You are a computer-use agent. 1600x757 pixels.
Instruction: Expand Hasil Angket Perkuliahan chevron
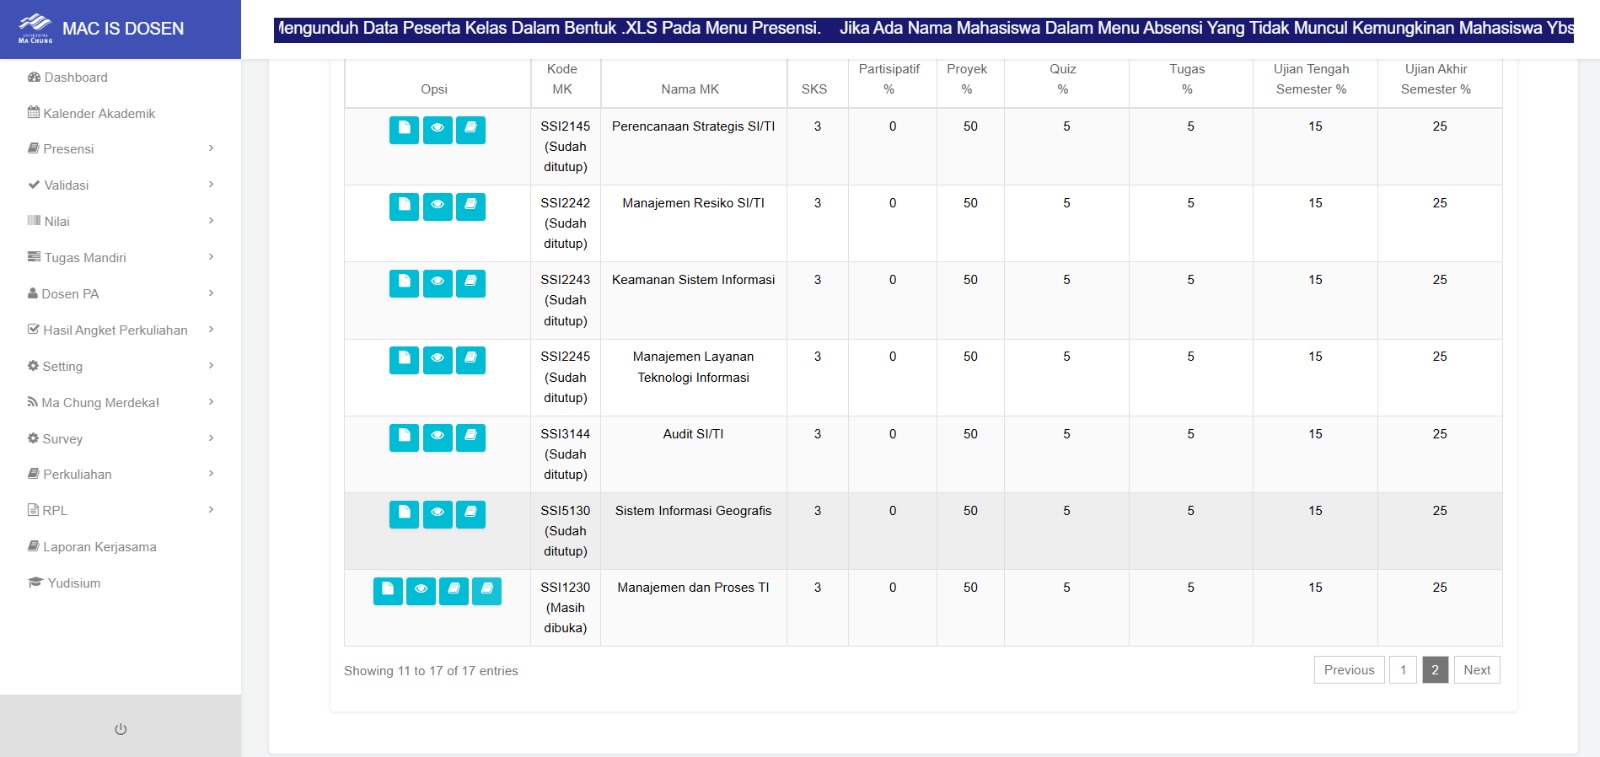coord(211,329)
